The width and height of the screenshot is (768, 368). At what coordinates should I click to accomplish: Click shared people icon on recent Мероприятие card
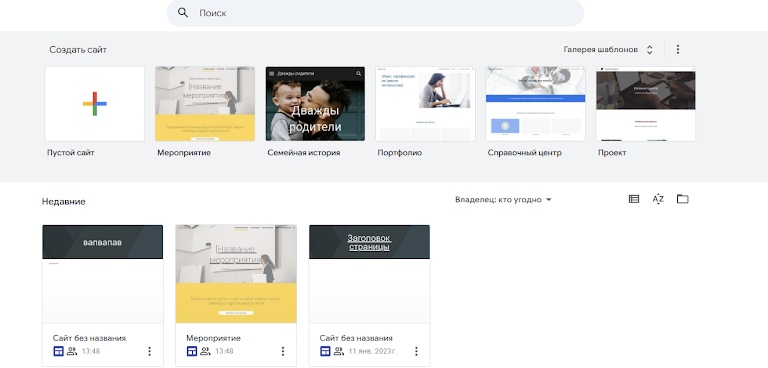[205, 351]
